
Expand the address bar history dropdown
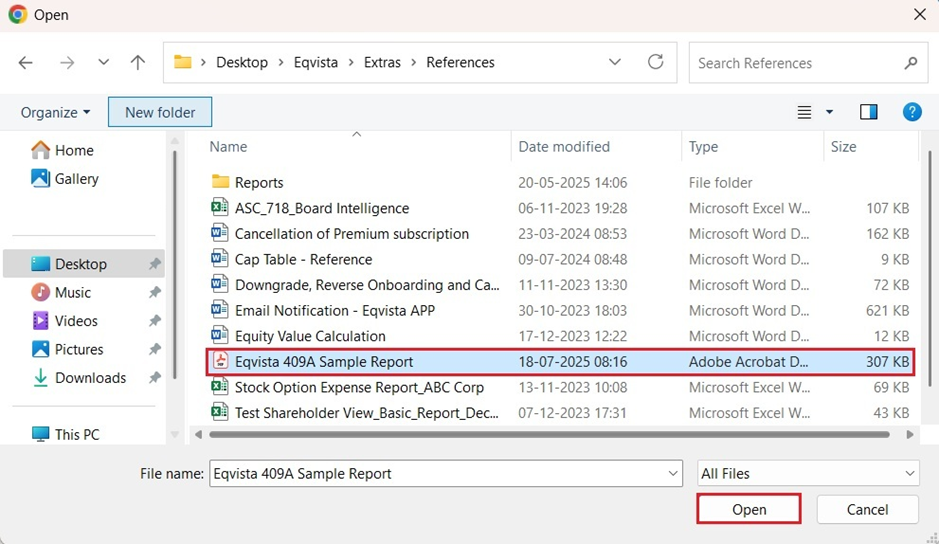pyautogui.click(x=615, y=62)
